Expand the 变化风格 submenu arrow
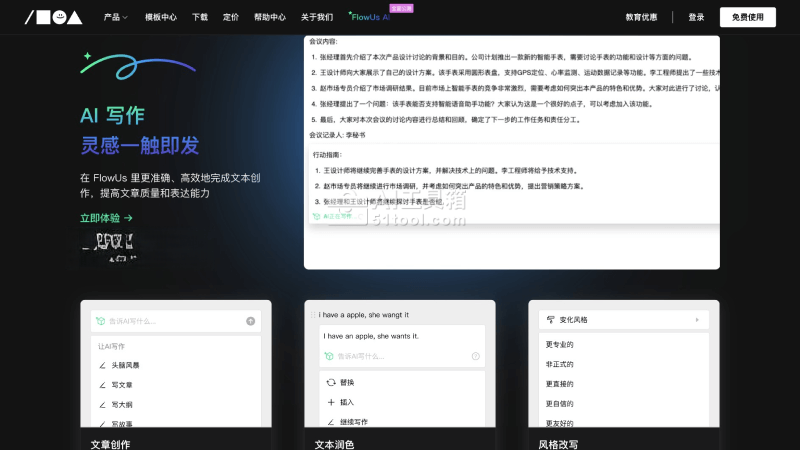The width and height of the screenshot is (800, 450). click(696, 320)
